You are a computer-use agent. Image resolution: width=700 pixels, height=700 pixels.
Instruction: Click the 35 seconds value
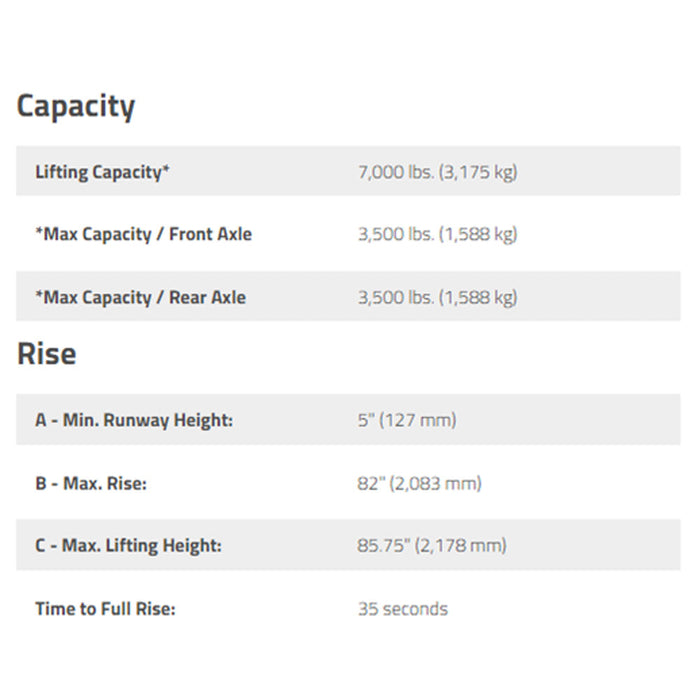(x=403, y=609)
